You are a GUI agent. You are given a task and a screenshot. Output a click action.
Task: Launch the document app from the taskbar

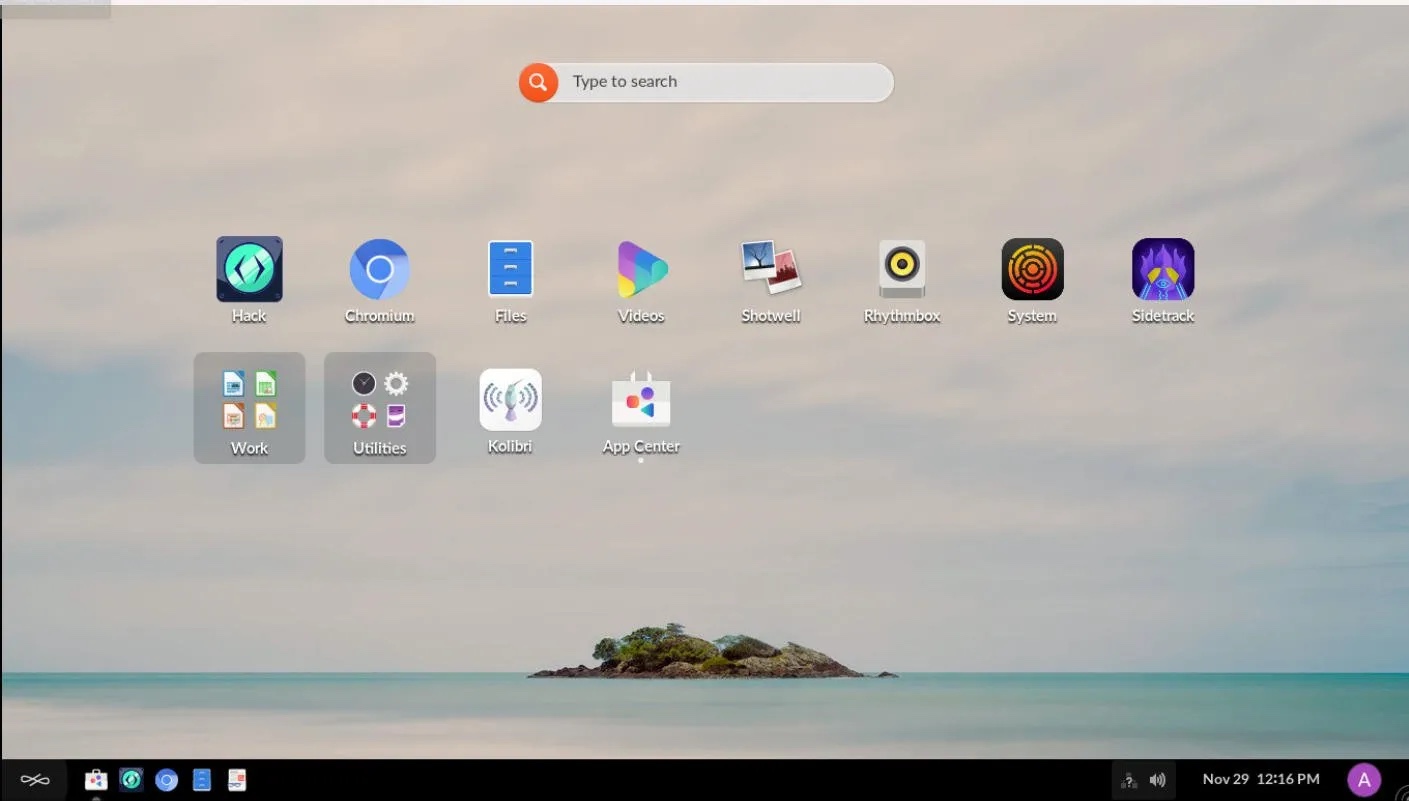coord(237,779)
